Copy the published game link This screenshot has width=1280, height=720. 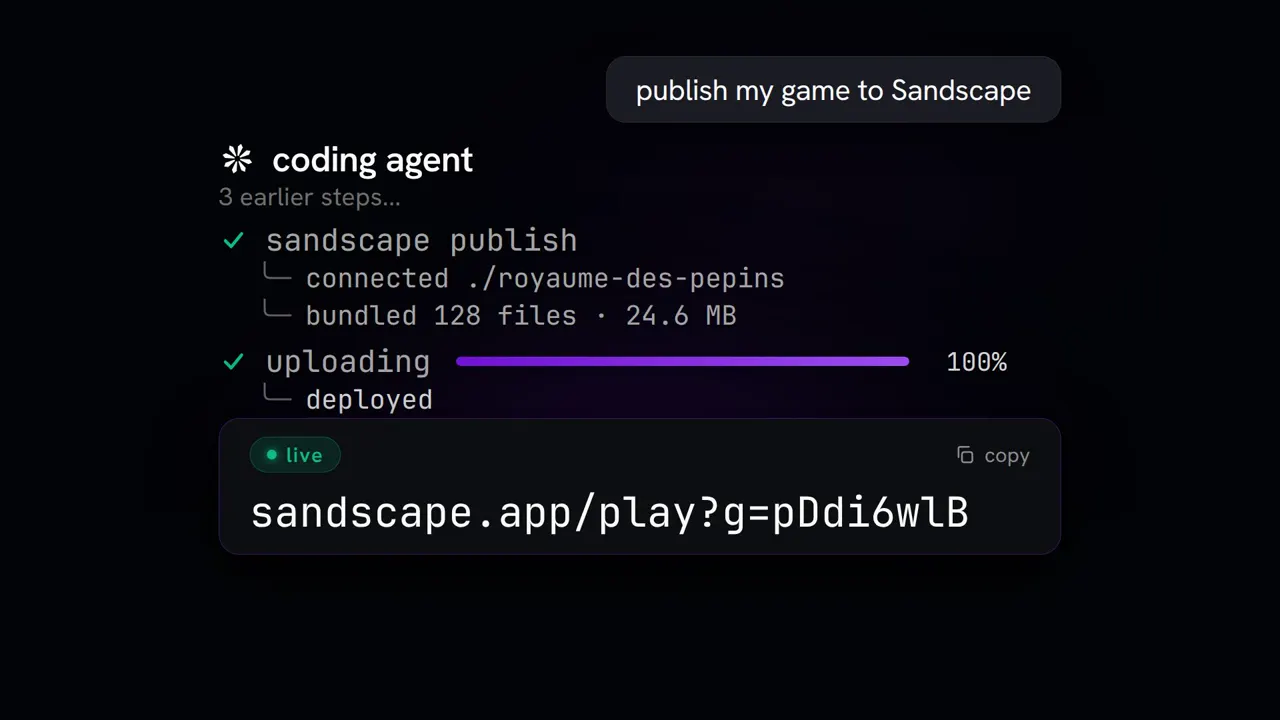tap(993, 456)
